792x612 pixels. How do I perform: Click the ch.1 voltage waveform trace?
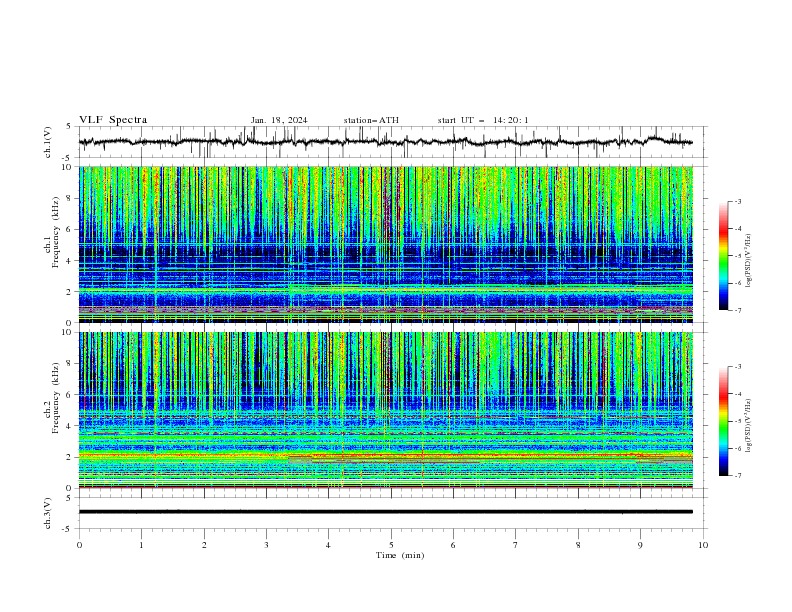pyautogui.click(x=385, y=142)
